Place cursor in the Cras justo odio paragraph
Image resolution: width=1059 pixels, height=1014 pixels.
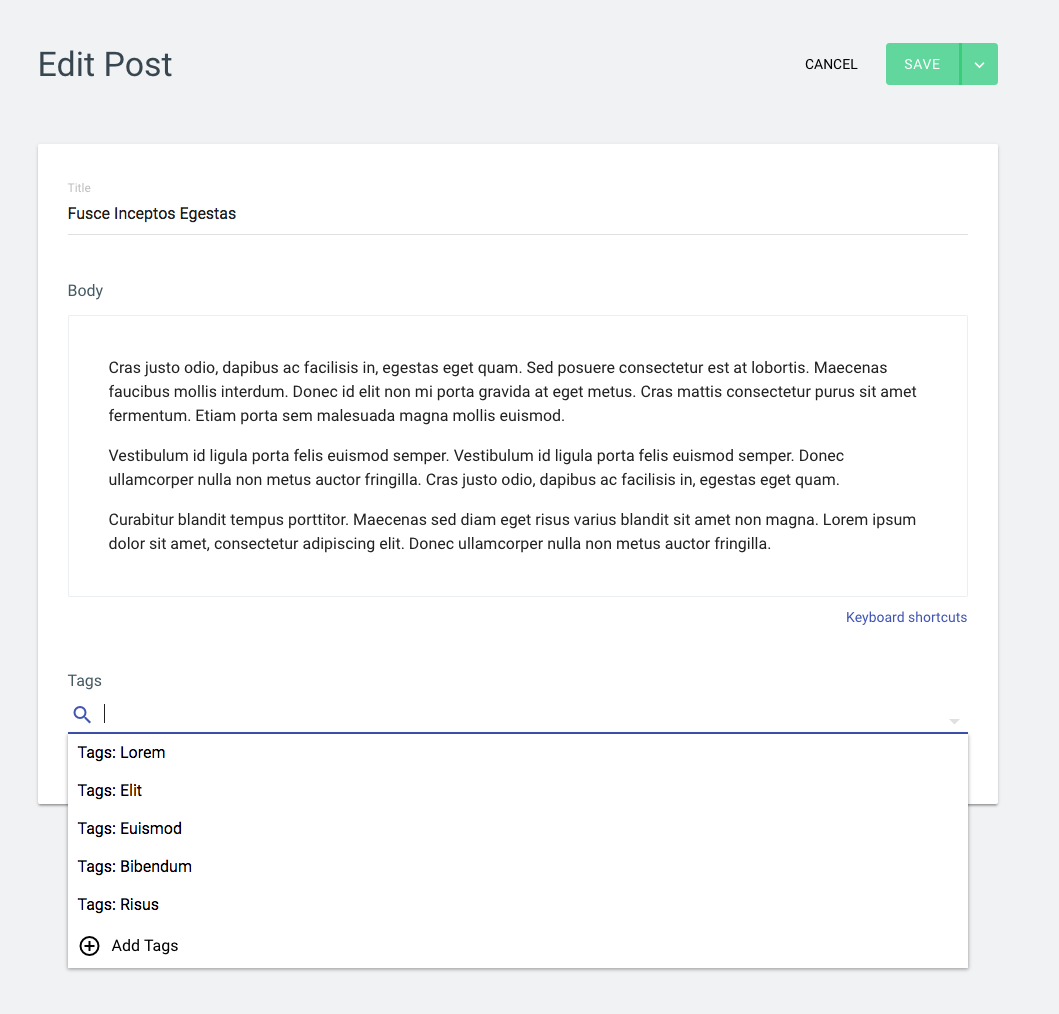click(x=513, y=392)
